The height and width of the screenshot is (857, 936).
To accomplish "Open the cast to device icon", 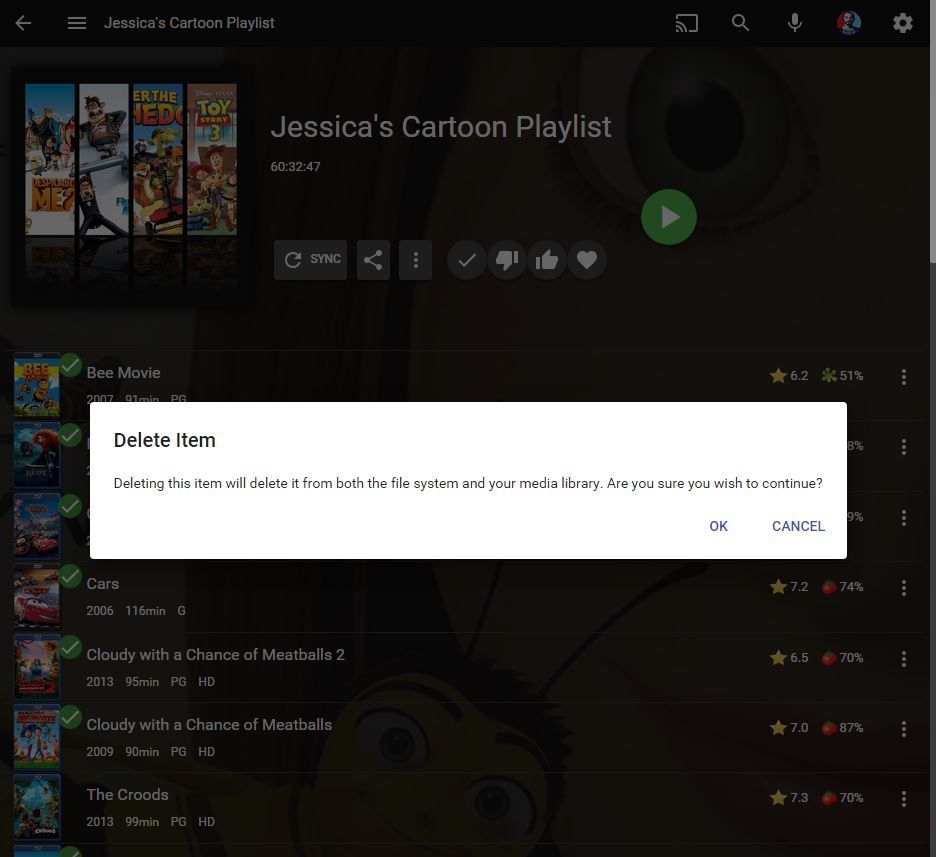I will point(687,23).
